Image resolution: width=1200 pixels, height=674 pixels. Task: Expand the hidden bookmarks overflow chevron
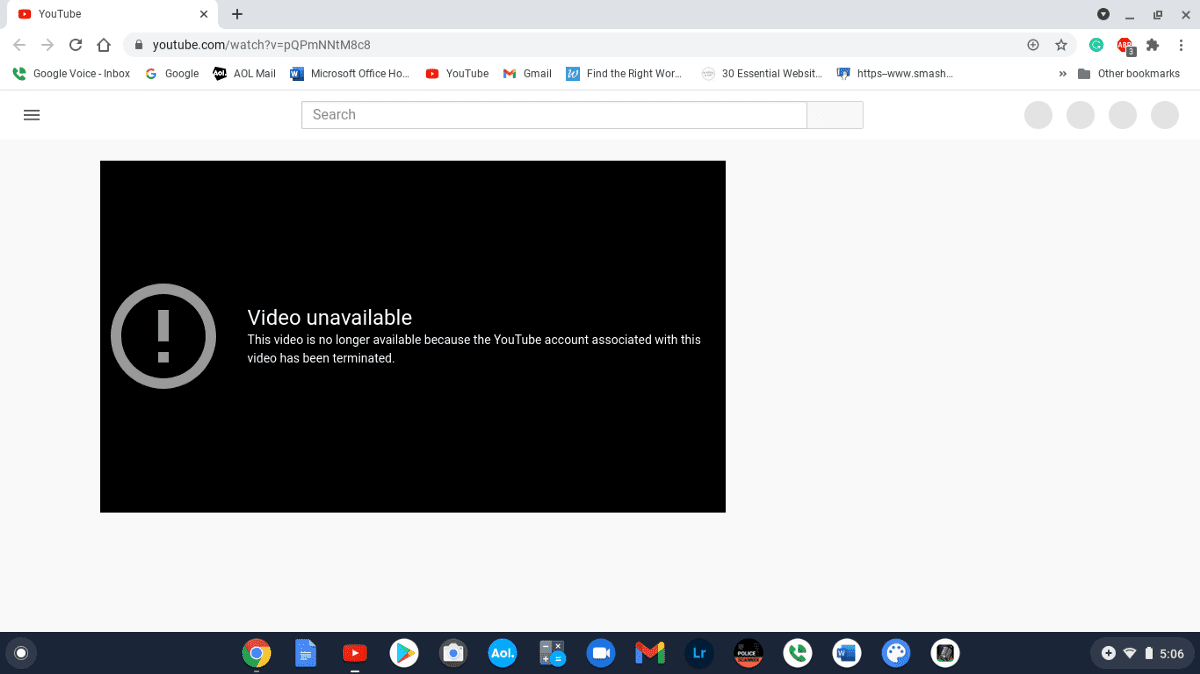point(1062,73)
